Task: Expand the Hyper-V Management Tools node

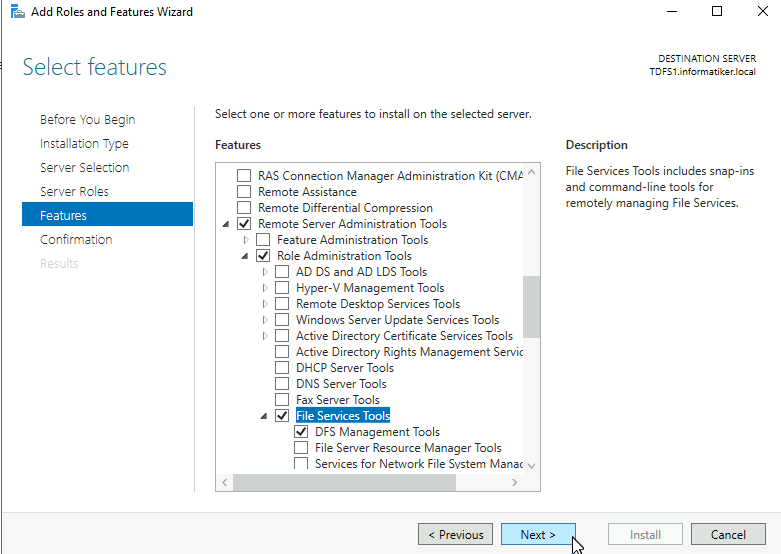Action: [265, 288]
